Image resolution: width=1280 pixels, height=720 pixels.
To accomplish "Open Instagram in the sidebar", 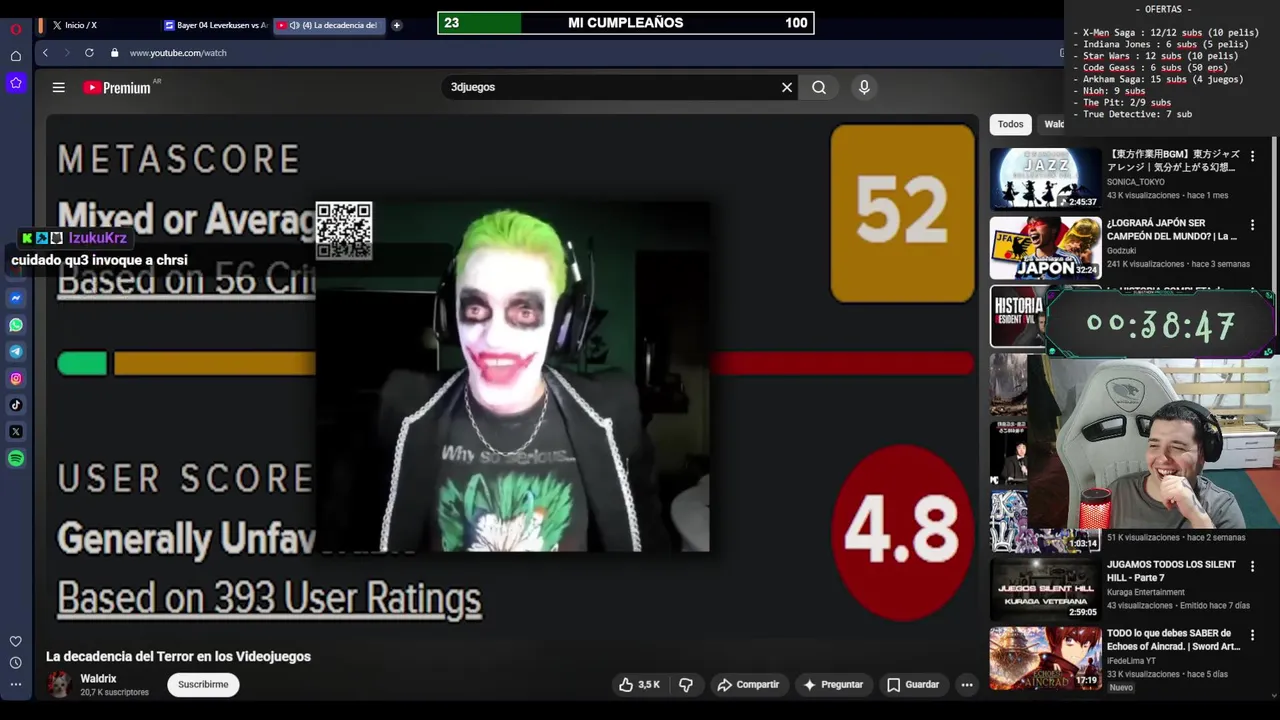I will [16, 378].
